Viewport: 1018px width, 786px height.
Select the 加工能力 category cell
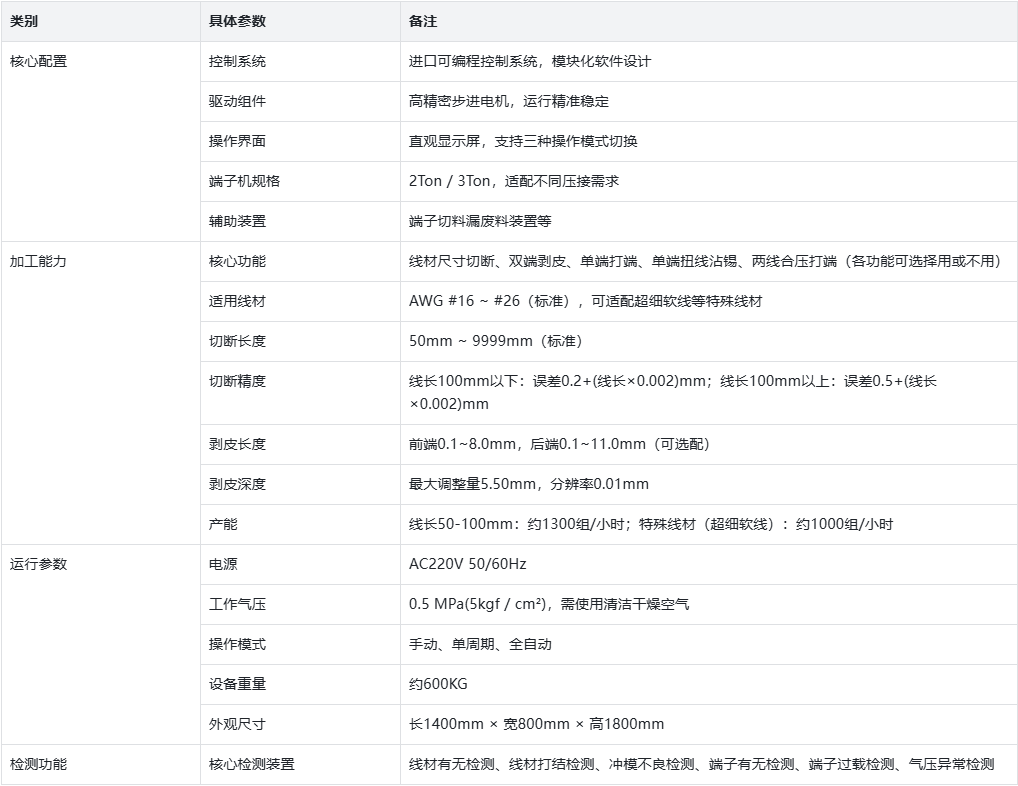pyautogui.click(x=38, y=261)
